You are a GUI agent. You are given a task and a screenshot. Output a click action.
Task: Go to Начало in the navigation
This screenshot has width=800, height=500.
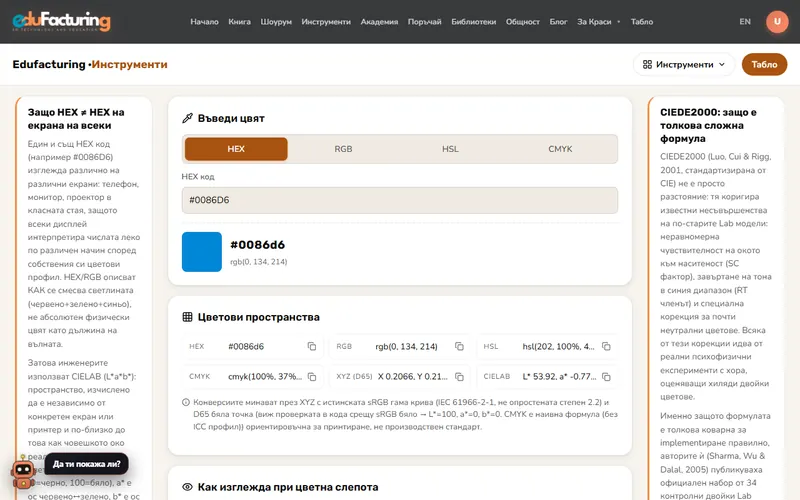click(204, 21)
